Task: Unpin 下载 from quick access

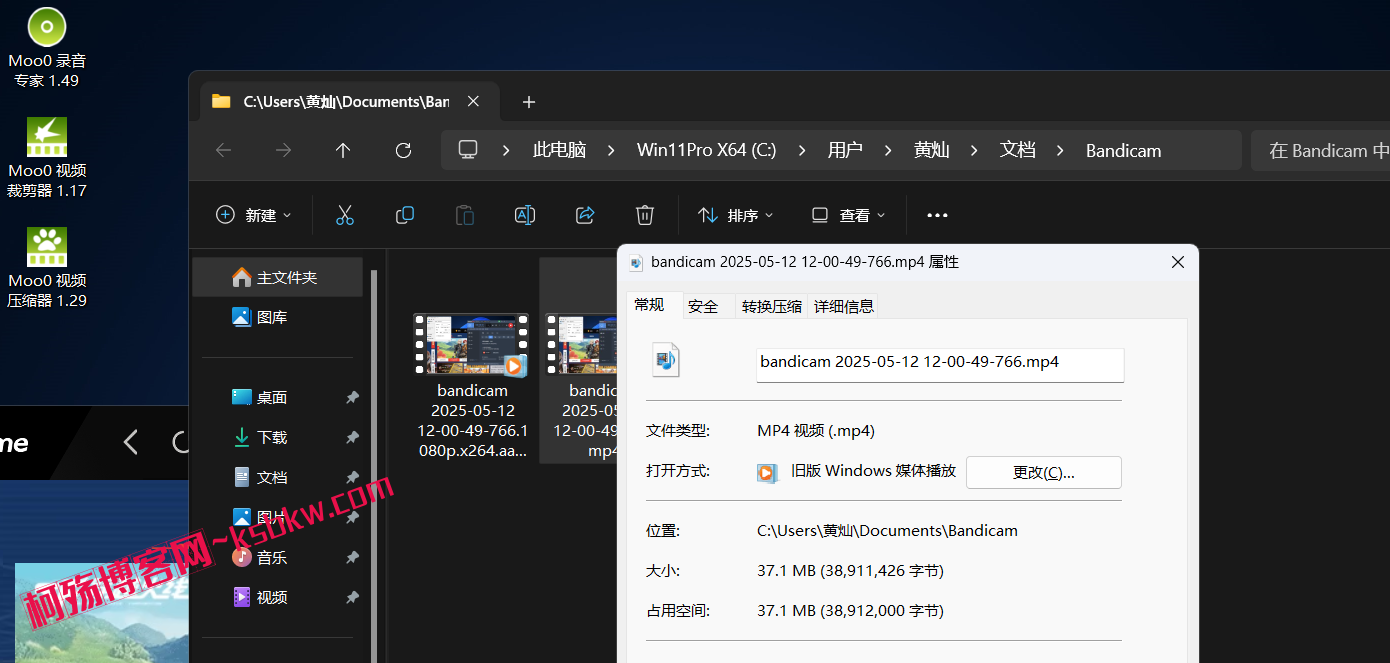Action: [352, 438]
